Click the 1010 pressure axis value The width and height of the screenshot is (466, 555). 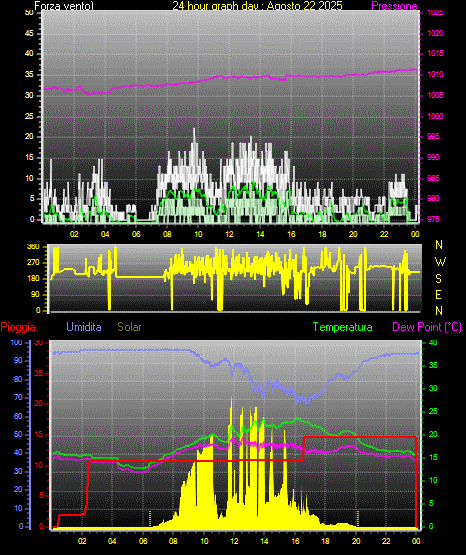(435, 74)
